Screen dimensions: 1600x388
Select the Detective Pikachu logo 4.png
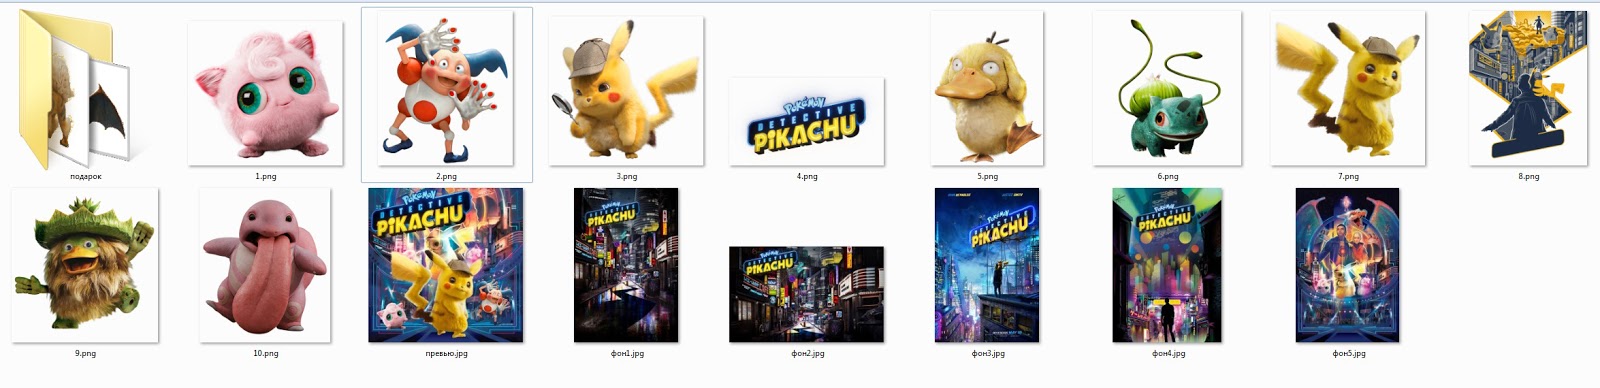pos(807,122)
